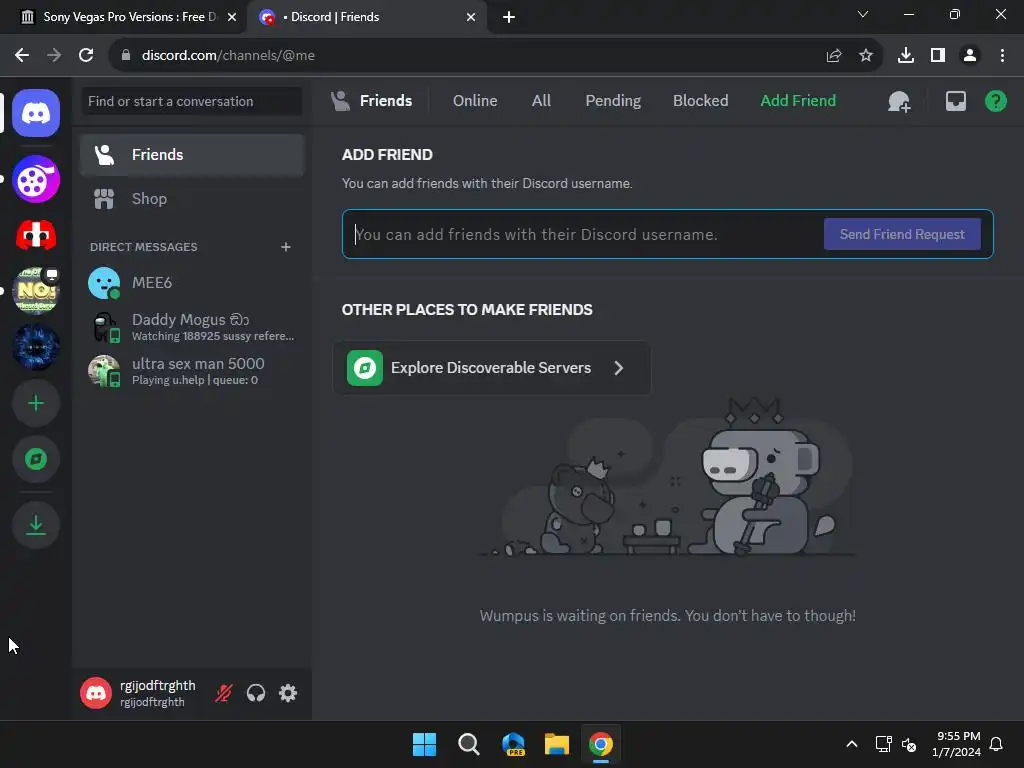
Task: Open MEE6 direct message
Action: click(192, 283)
